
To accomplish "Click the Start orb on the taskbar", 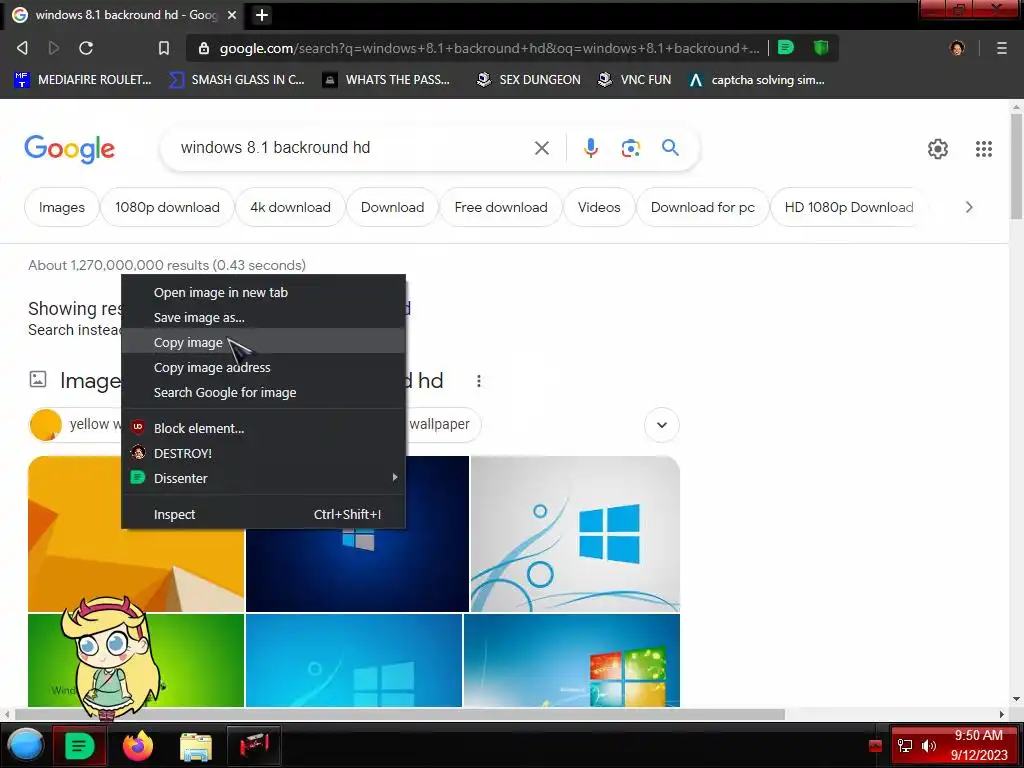I will (x=25, y=745).
